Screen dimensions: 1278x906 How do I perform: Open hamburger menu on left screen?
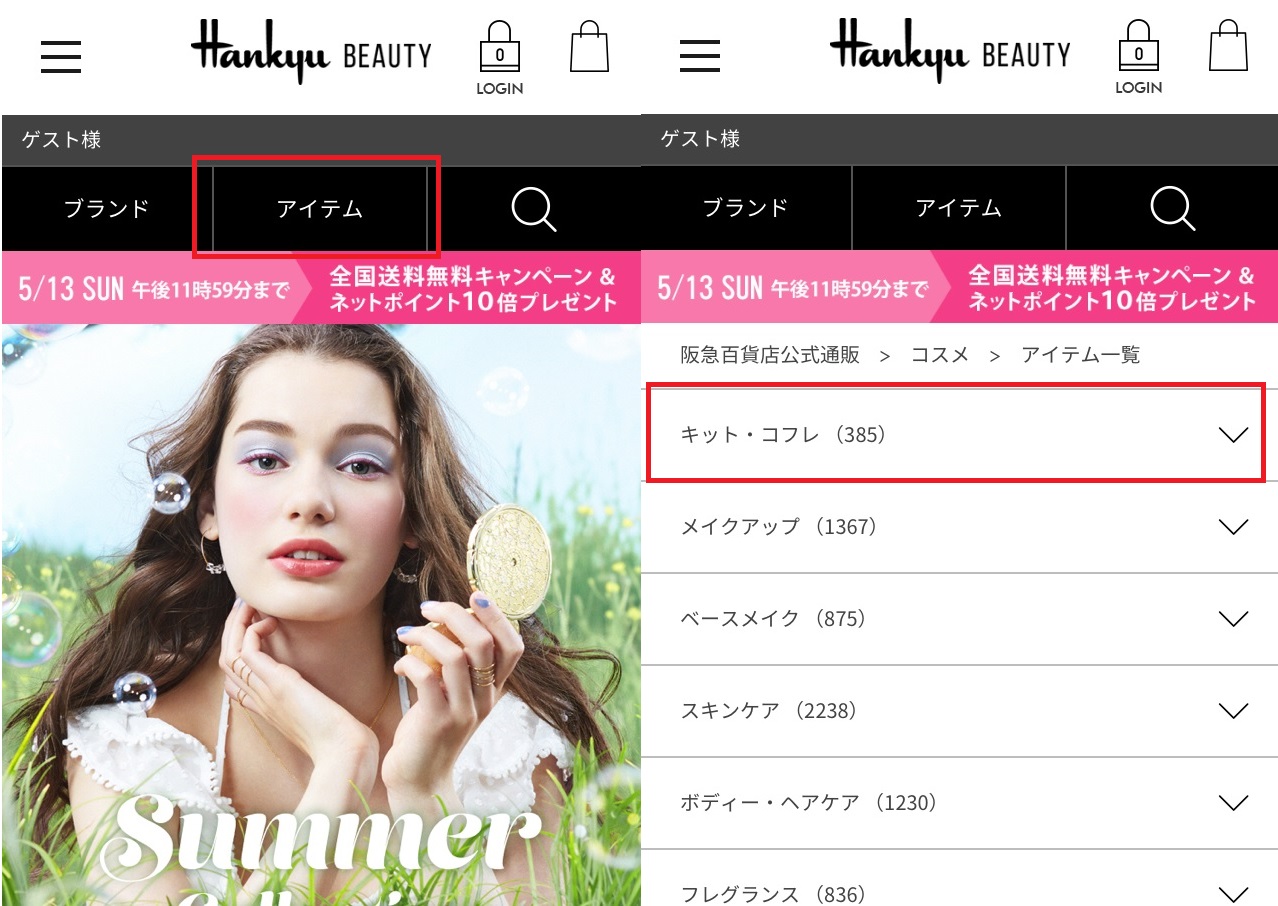[x=60, y=57]
